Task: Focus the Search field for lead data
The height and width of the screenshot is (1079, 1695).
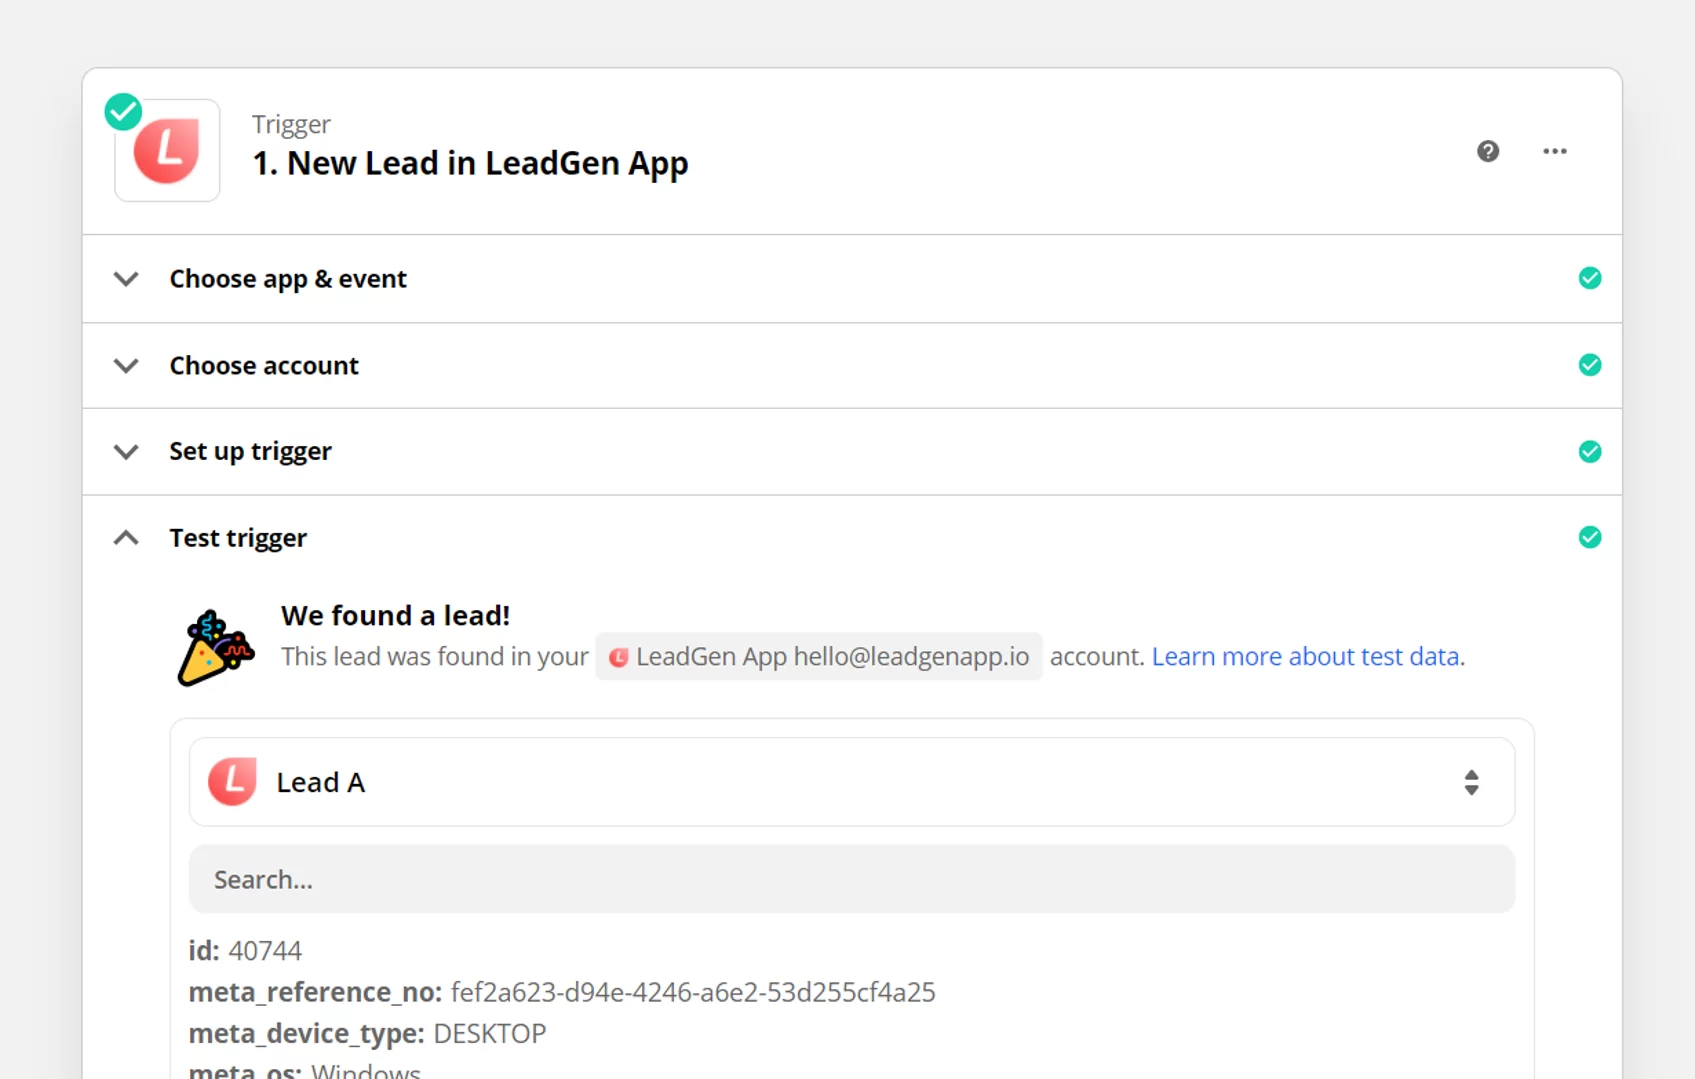Action: 851,879
